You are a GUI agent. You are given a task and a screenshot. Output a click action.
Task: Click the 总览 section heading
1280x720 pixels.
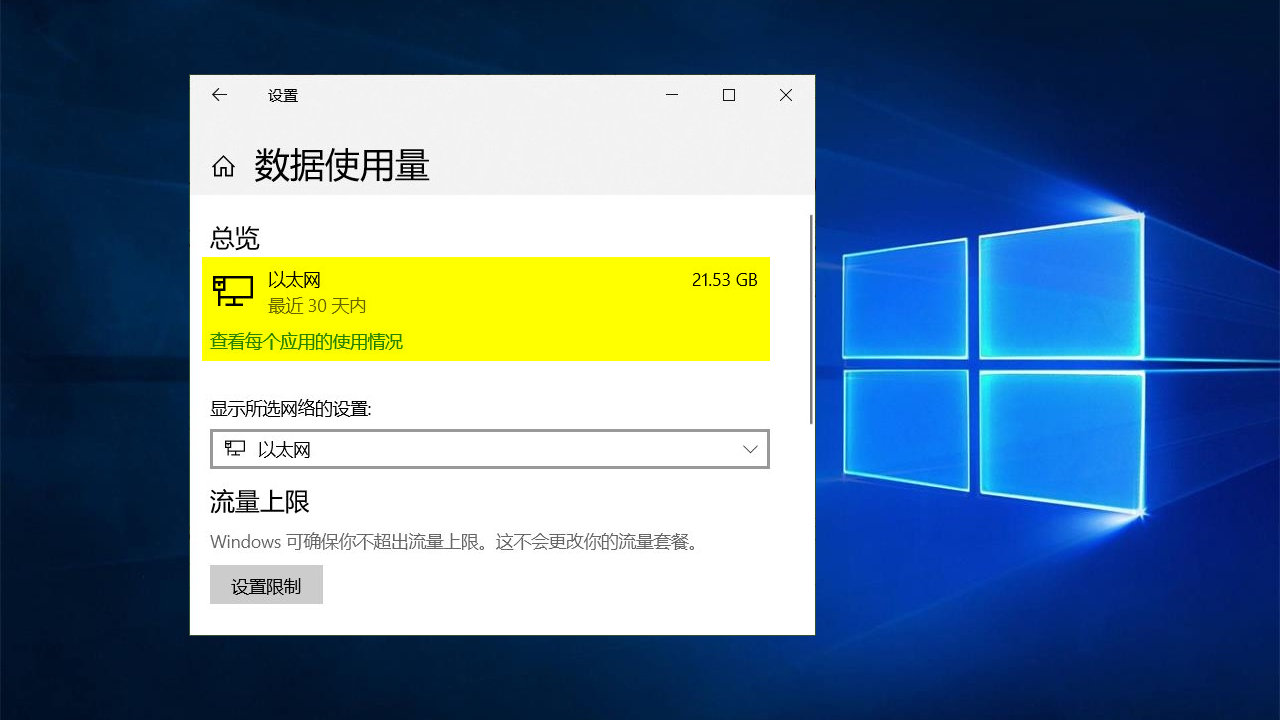233,238
